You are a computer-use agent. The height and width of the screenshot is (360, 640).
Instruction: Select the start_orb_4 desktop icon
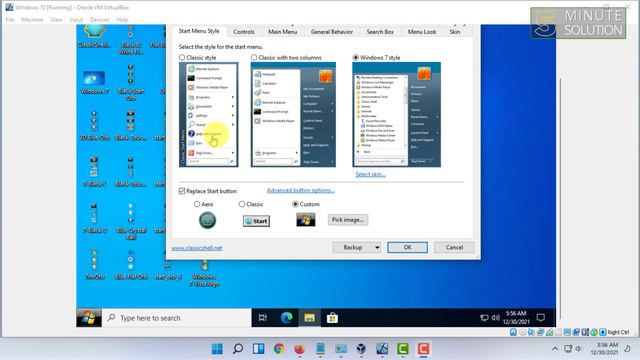click(167, 271)
